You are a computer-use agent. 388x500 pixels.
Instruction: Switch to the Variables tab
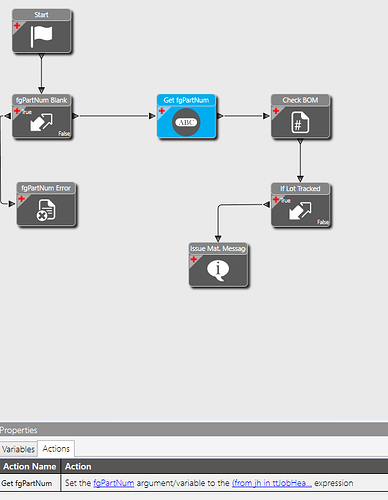[x=18, y=449]
